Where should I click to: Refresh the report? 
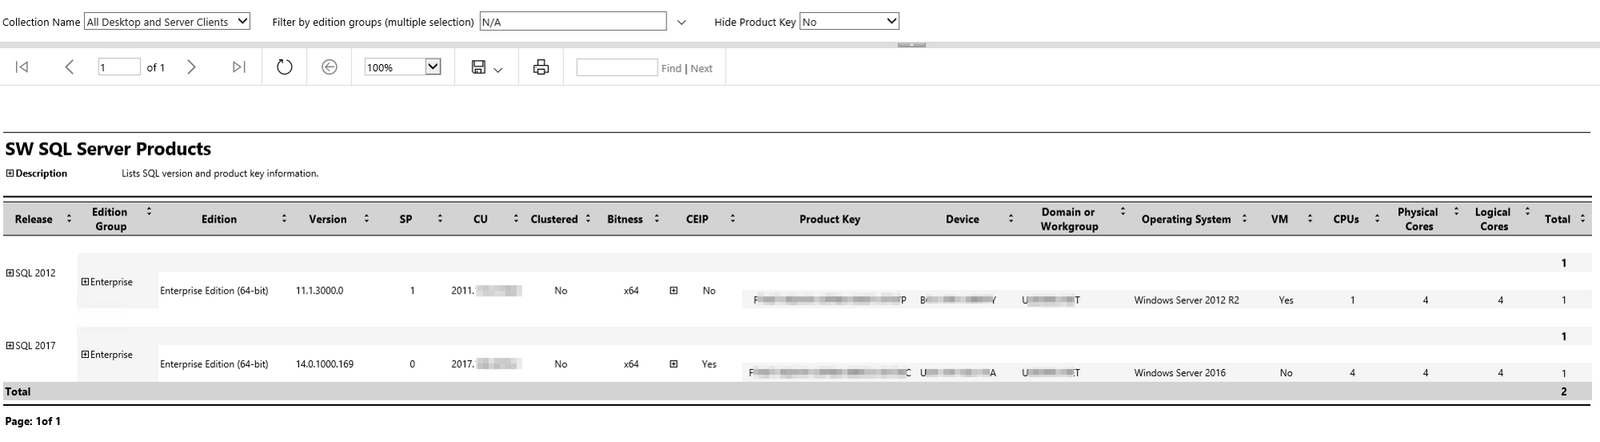[284, 67]
